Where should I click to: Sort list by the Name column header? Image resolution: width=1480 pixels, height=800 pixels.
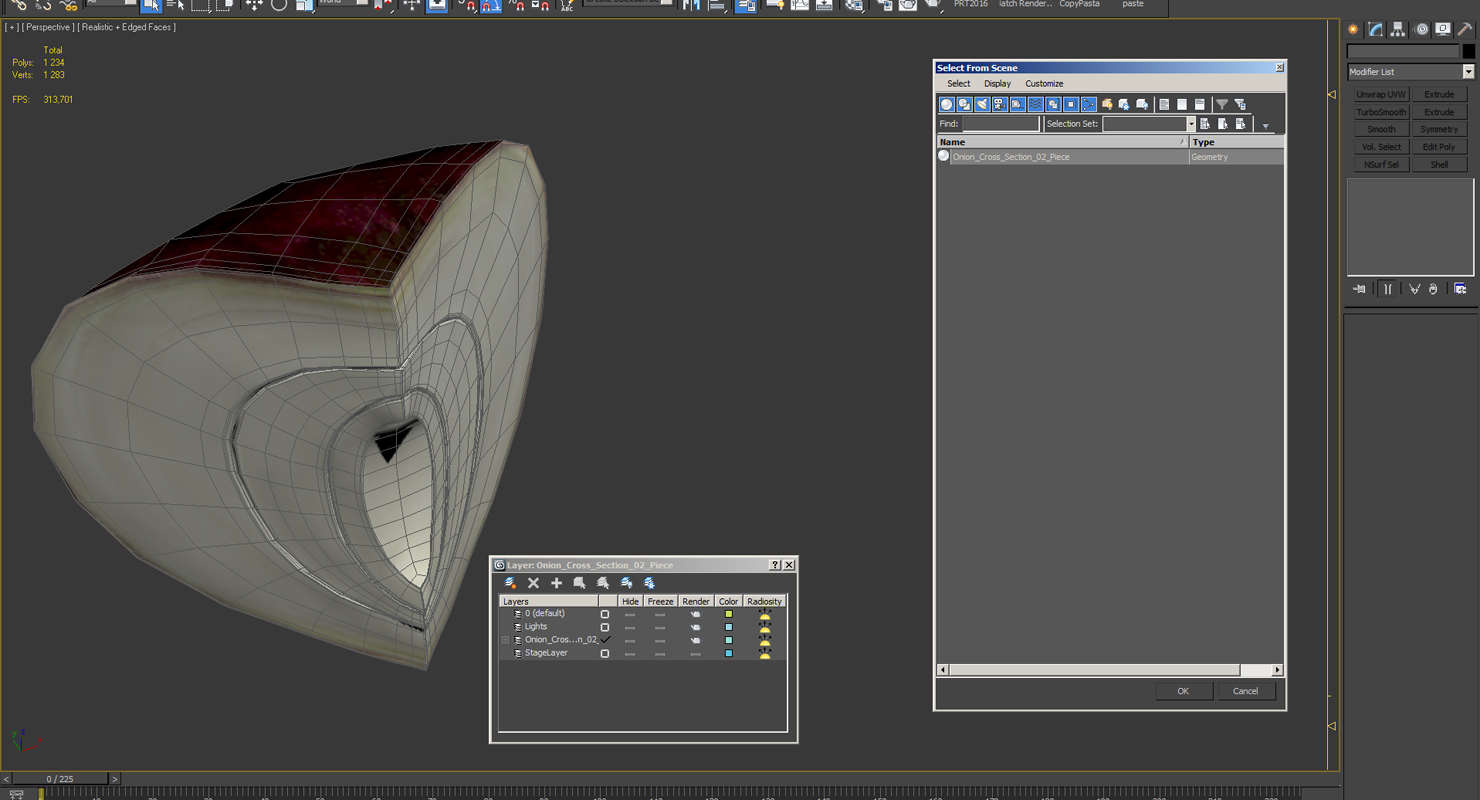(1062, 142)
